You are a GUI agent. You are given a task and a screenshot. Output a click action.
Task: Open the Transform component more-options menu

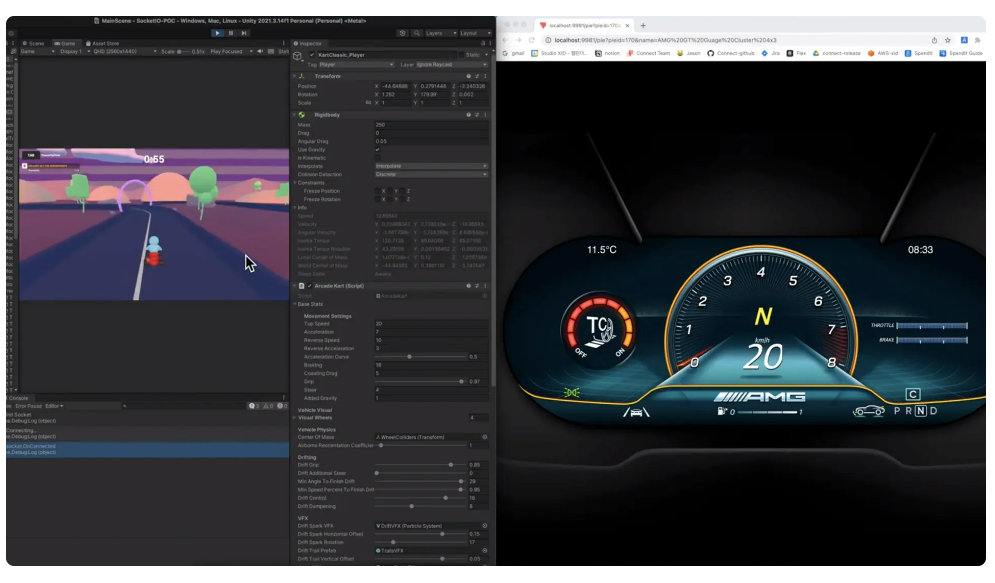(485, 76)
